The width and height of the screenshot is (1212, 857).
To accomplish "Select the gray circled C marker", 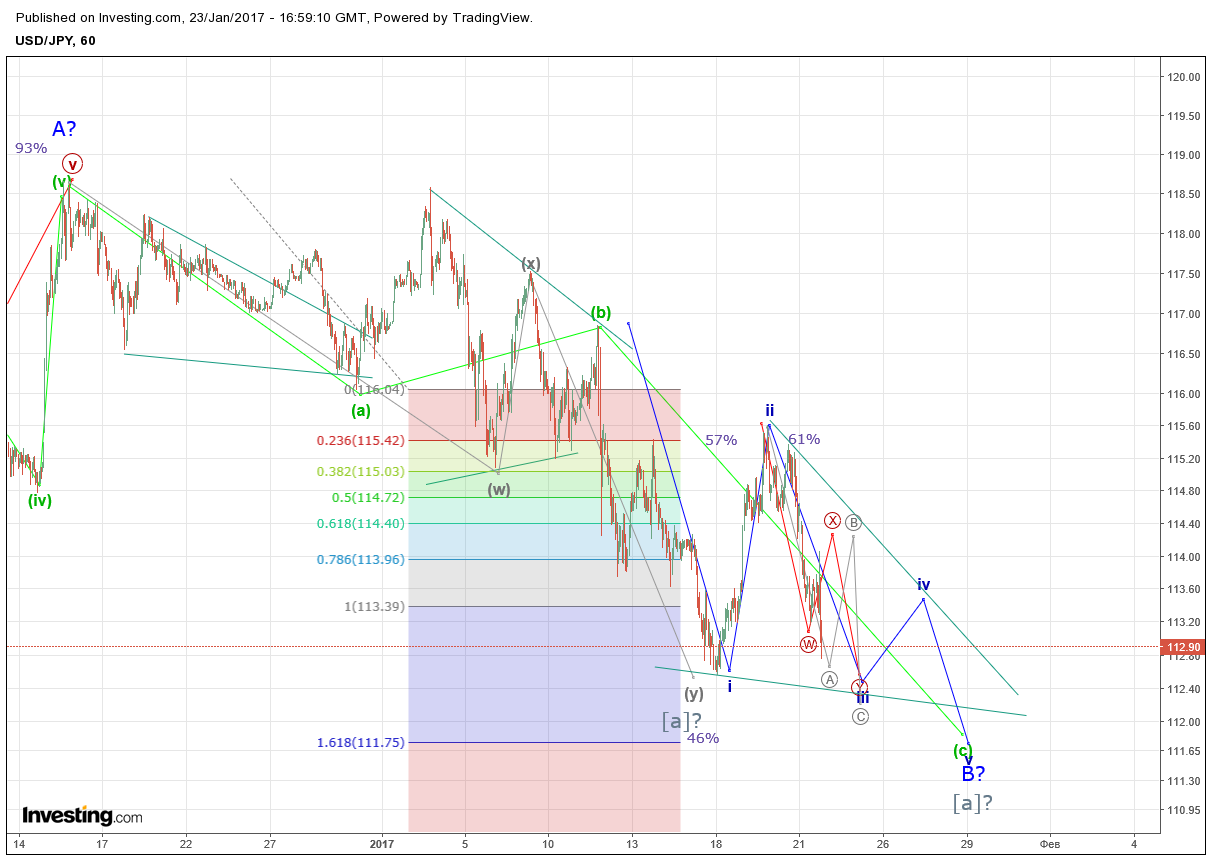I will (860, 716).
